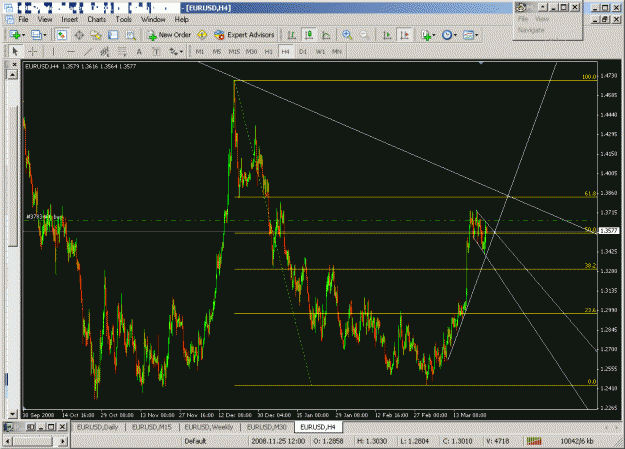The image size is (625, 449).
Task: Switch timeframe to D1
Action: coord(303,51)
